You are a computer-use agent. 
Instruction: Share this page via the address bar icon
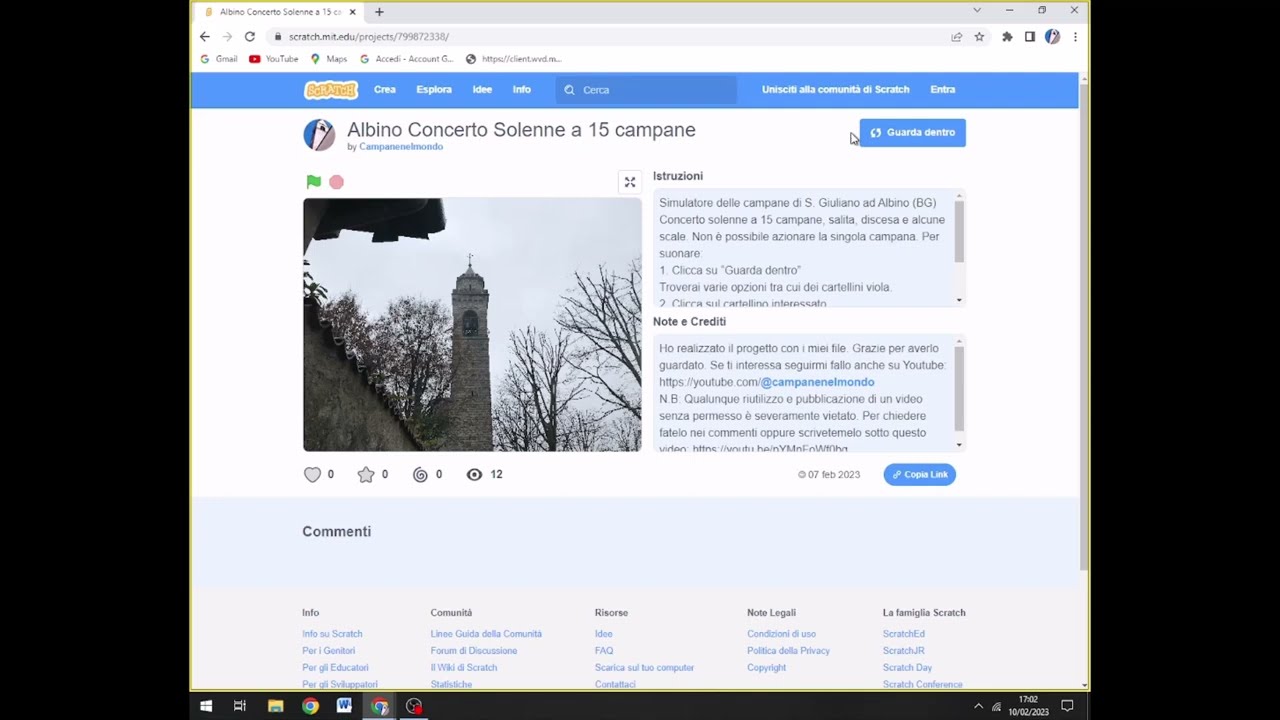coord(957,37)
